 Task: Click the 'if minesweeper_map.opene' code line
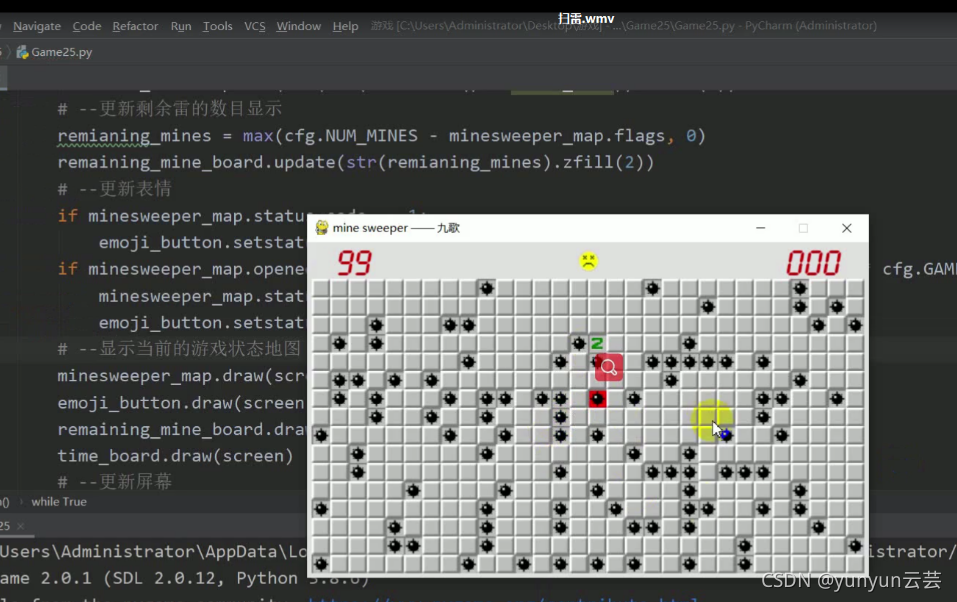pyautogui.click(x=181, y=269)
